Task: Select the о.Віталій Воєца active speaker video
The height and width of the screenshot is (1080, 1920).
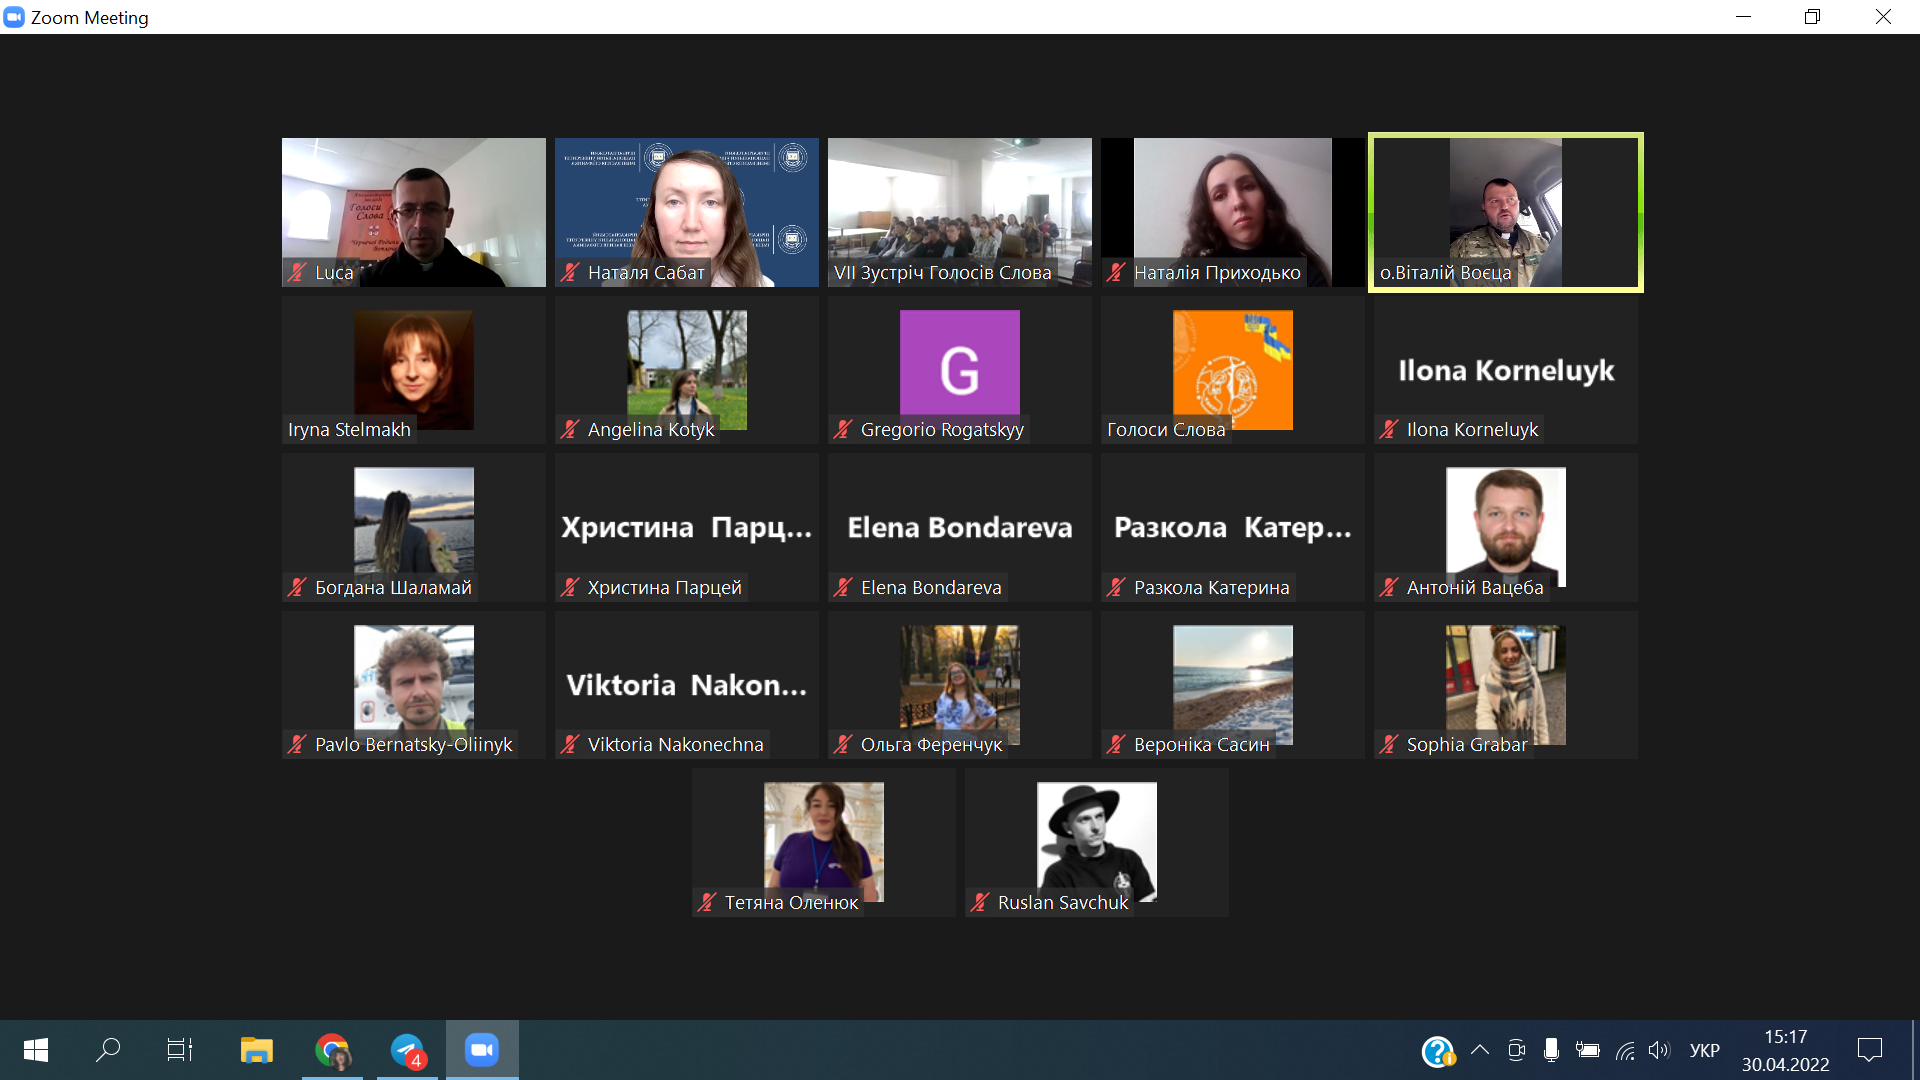Action: 1505,212
